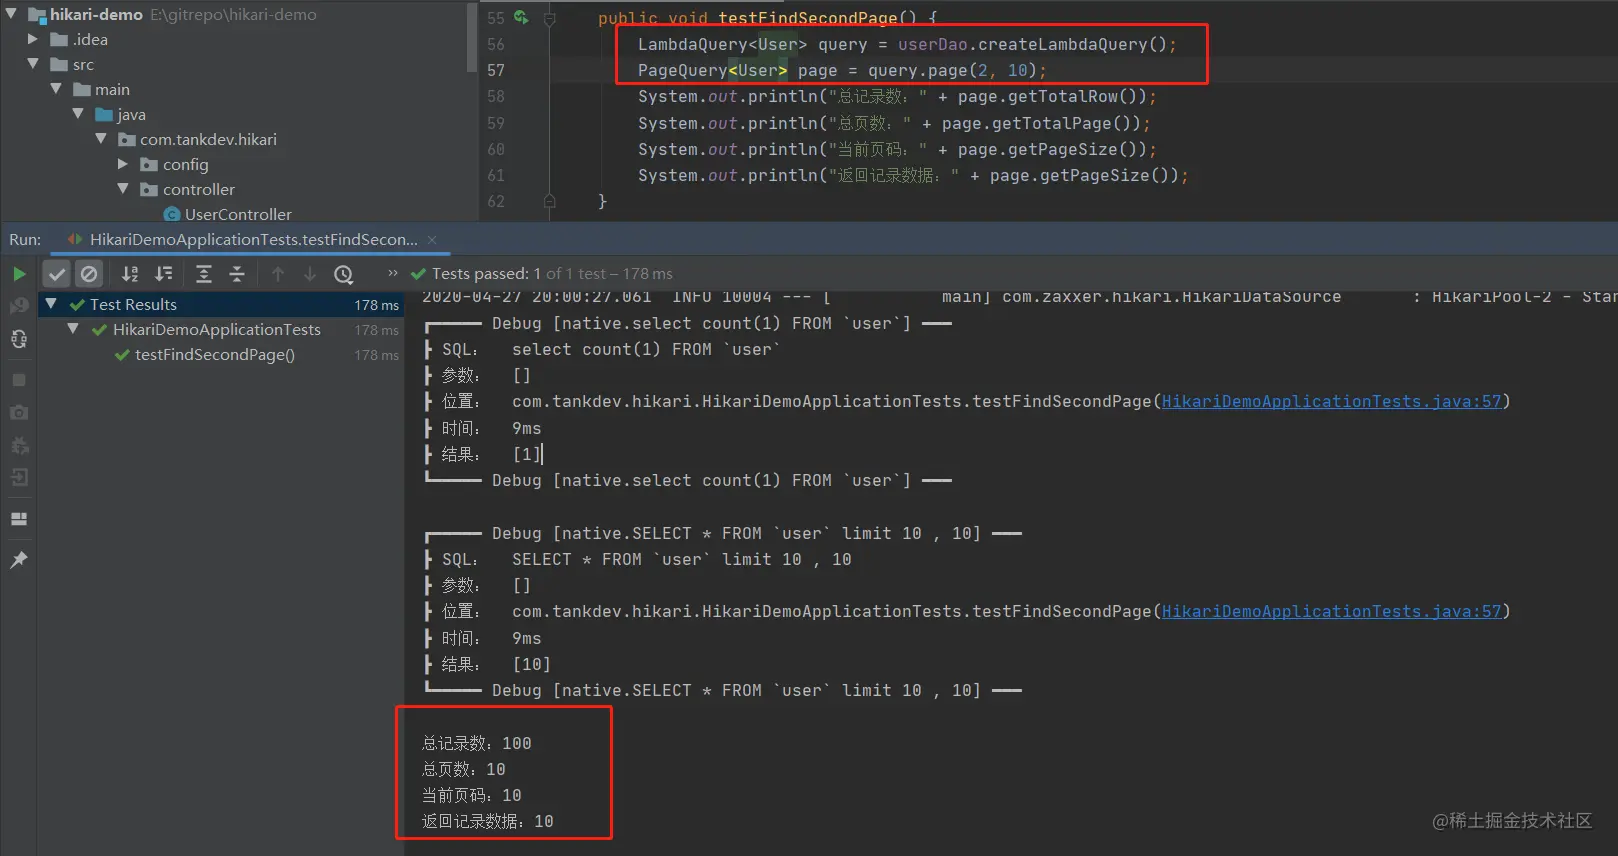
Task: Select the controller package label
Action: (x=199, y=189)
